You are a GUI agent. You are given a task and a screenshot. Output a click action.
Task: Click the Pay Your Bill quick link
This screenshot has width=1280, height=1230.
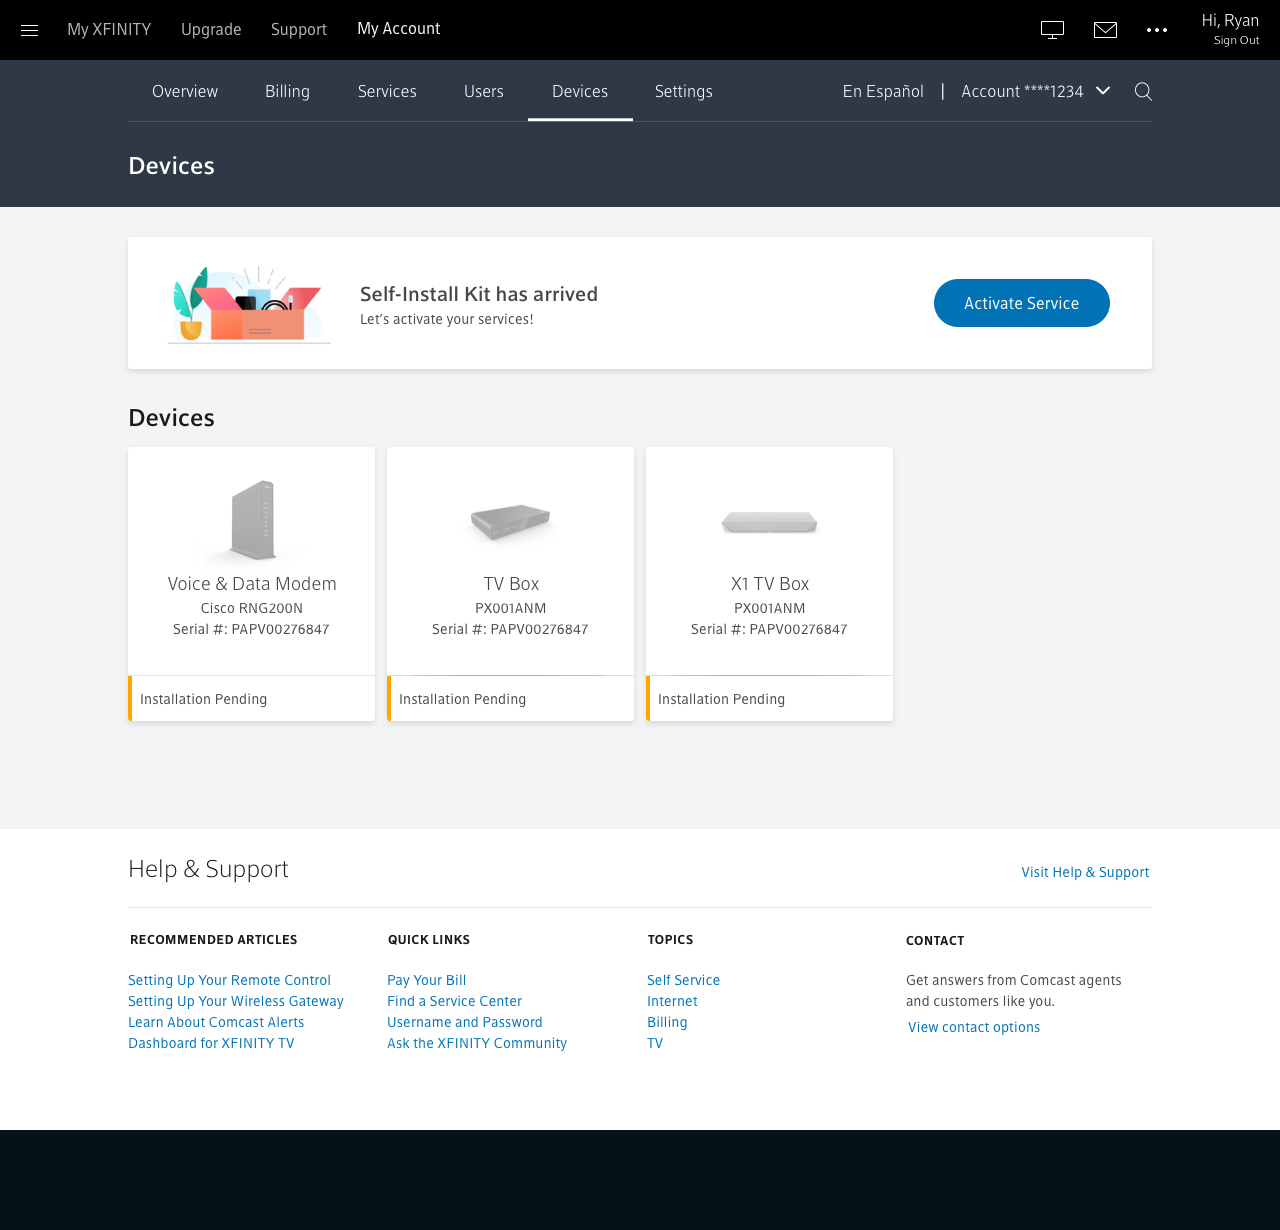point(427,980)
